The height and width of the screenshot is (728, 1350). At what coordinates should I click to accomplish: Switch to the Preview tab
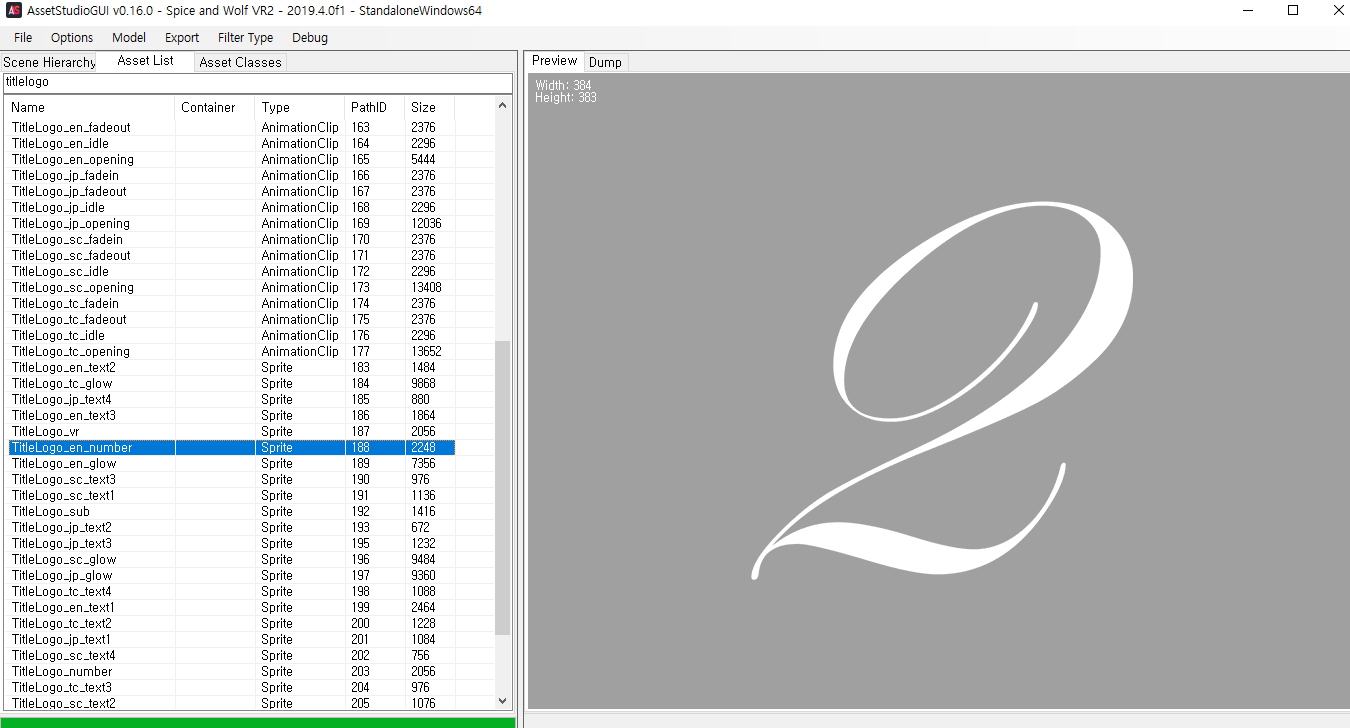tap(554, 61)
